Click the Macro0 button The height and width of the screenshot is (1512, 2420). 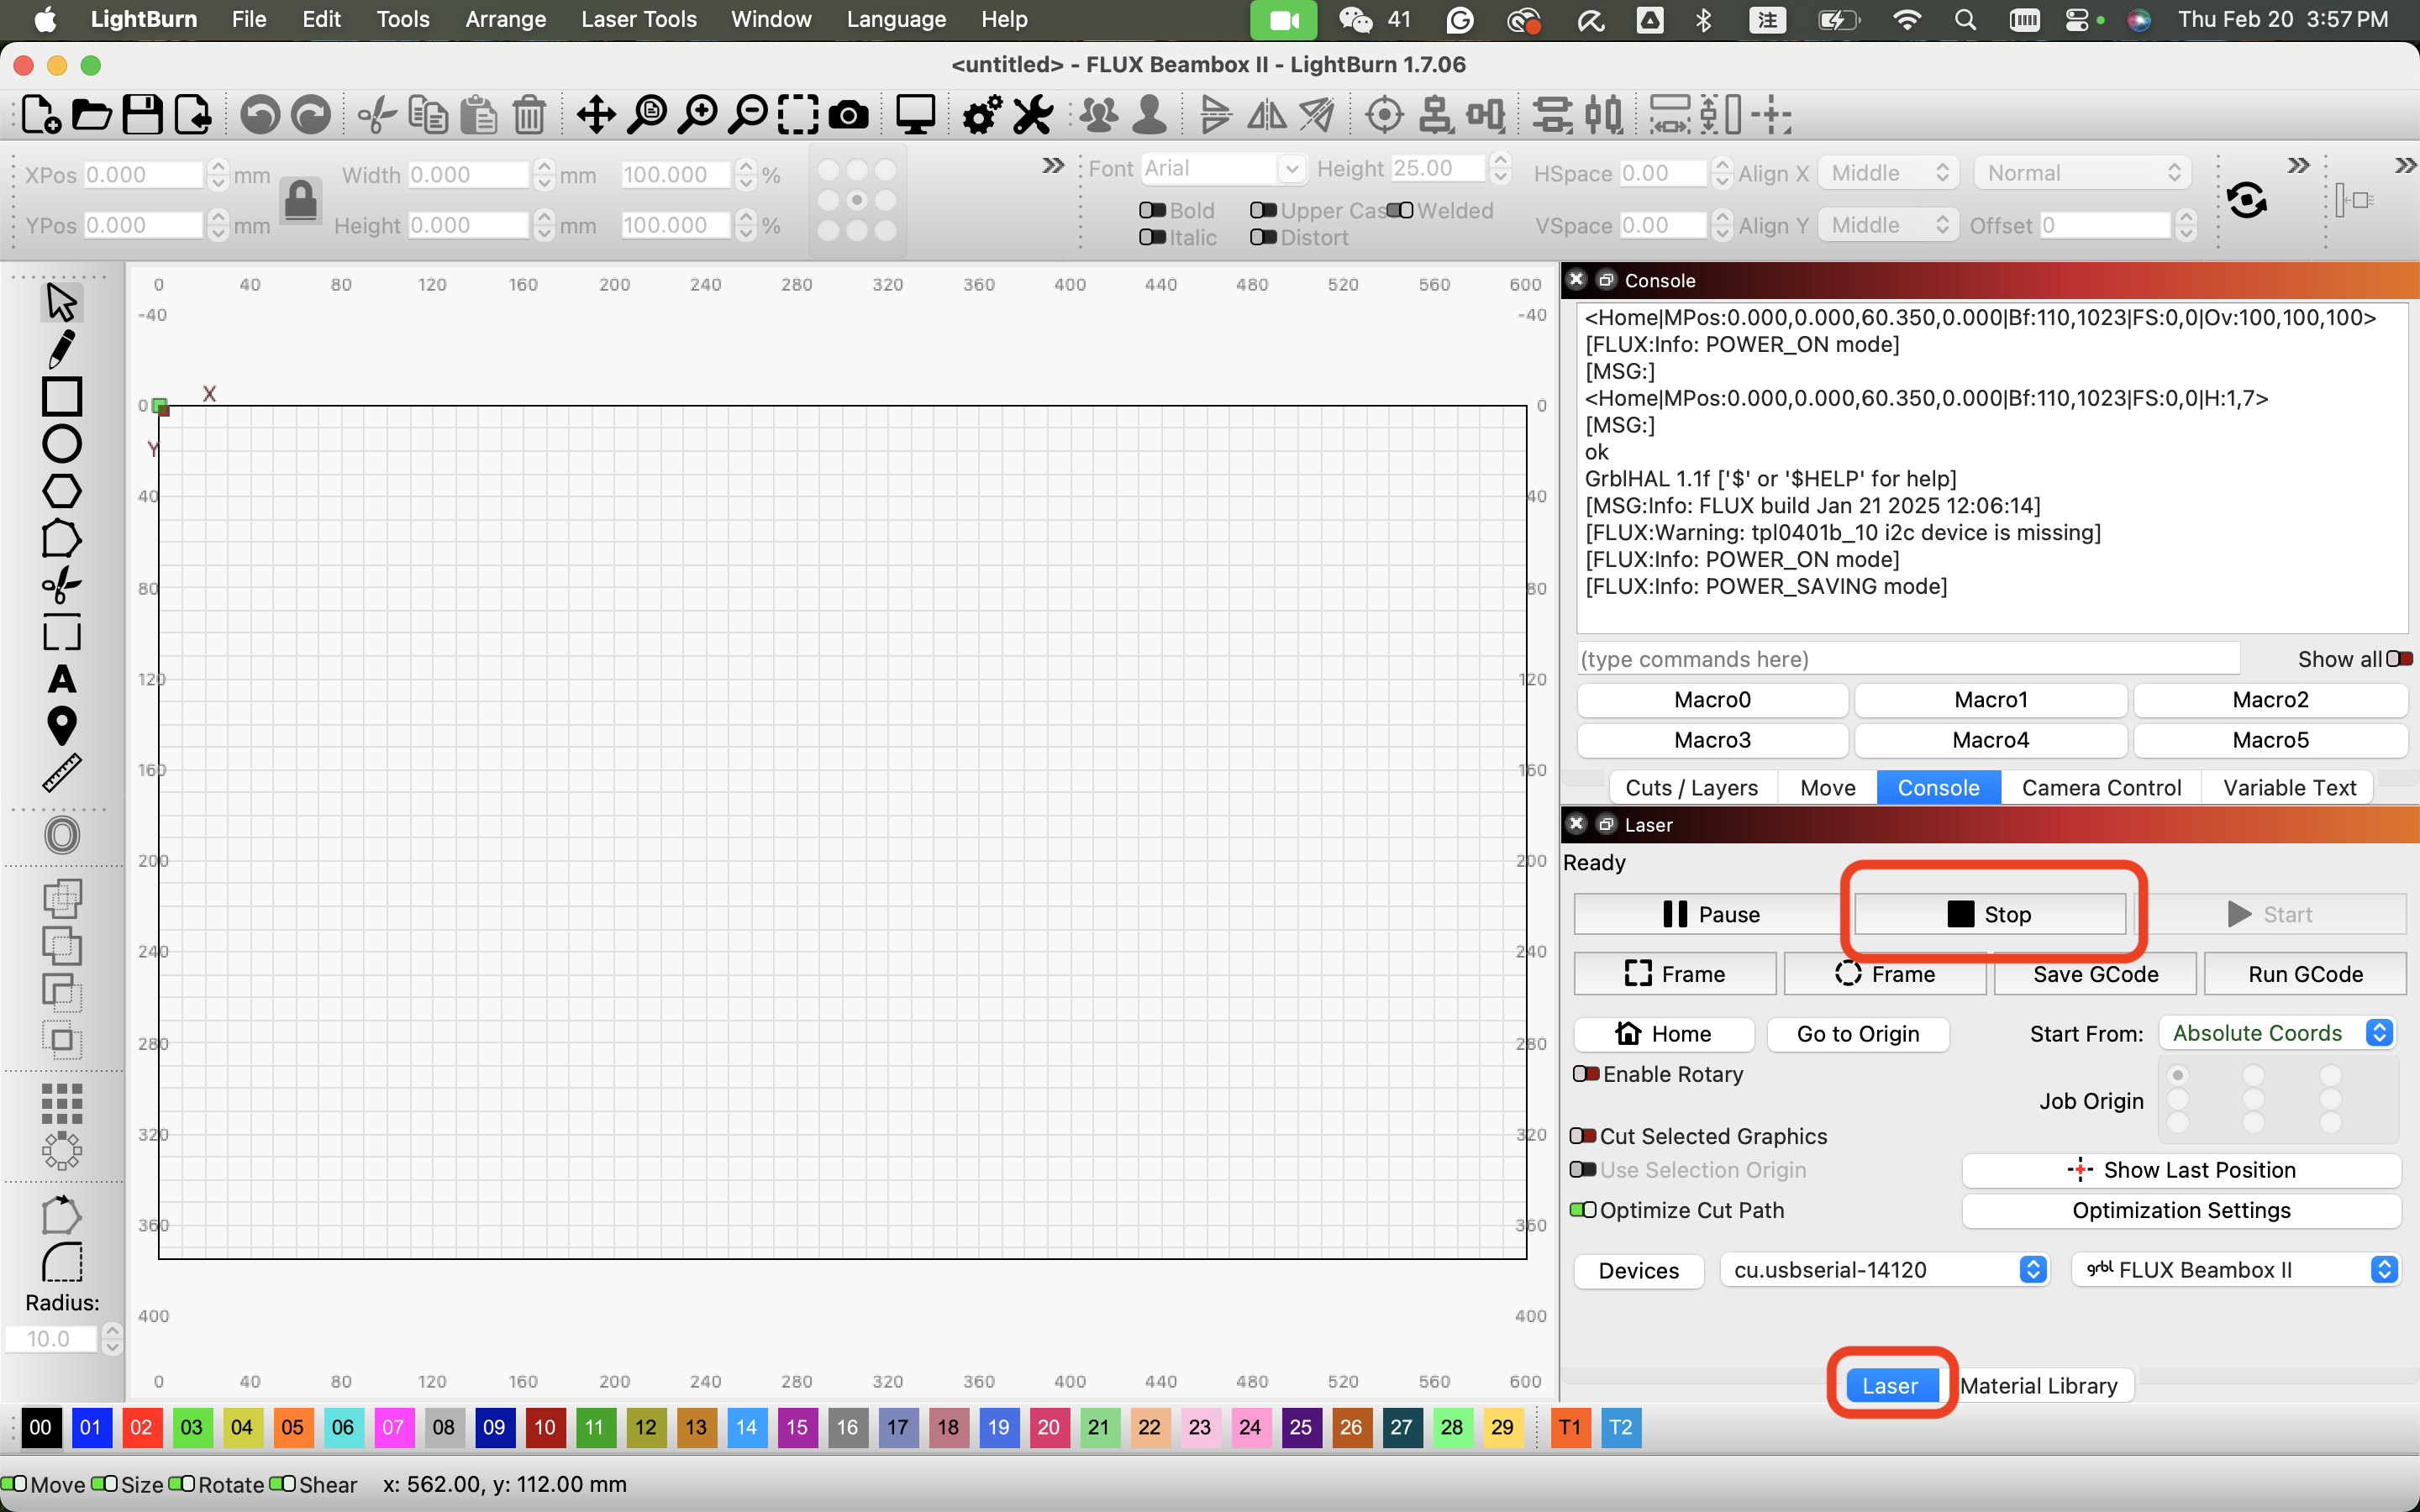[x=1712, y=700]
